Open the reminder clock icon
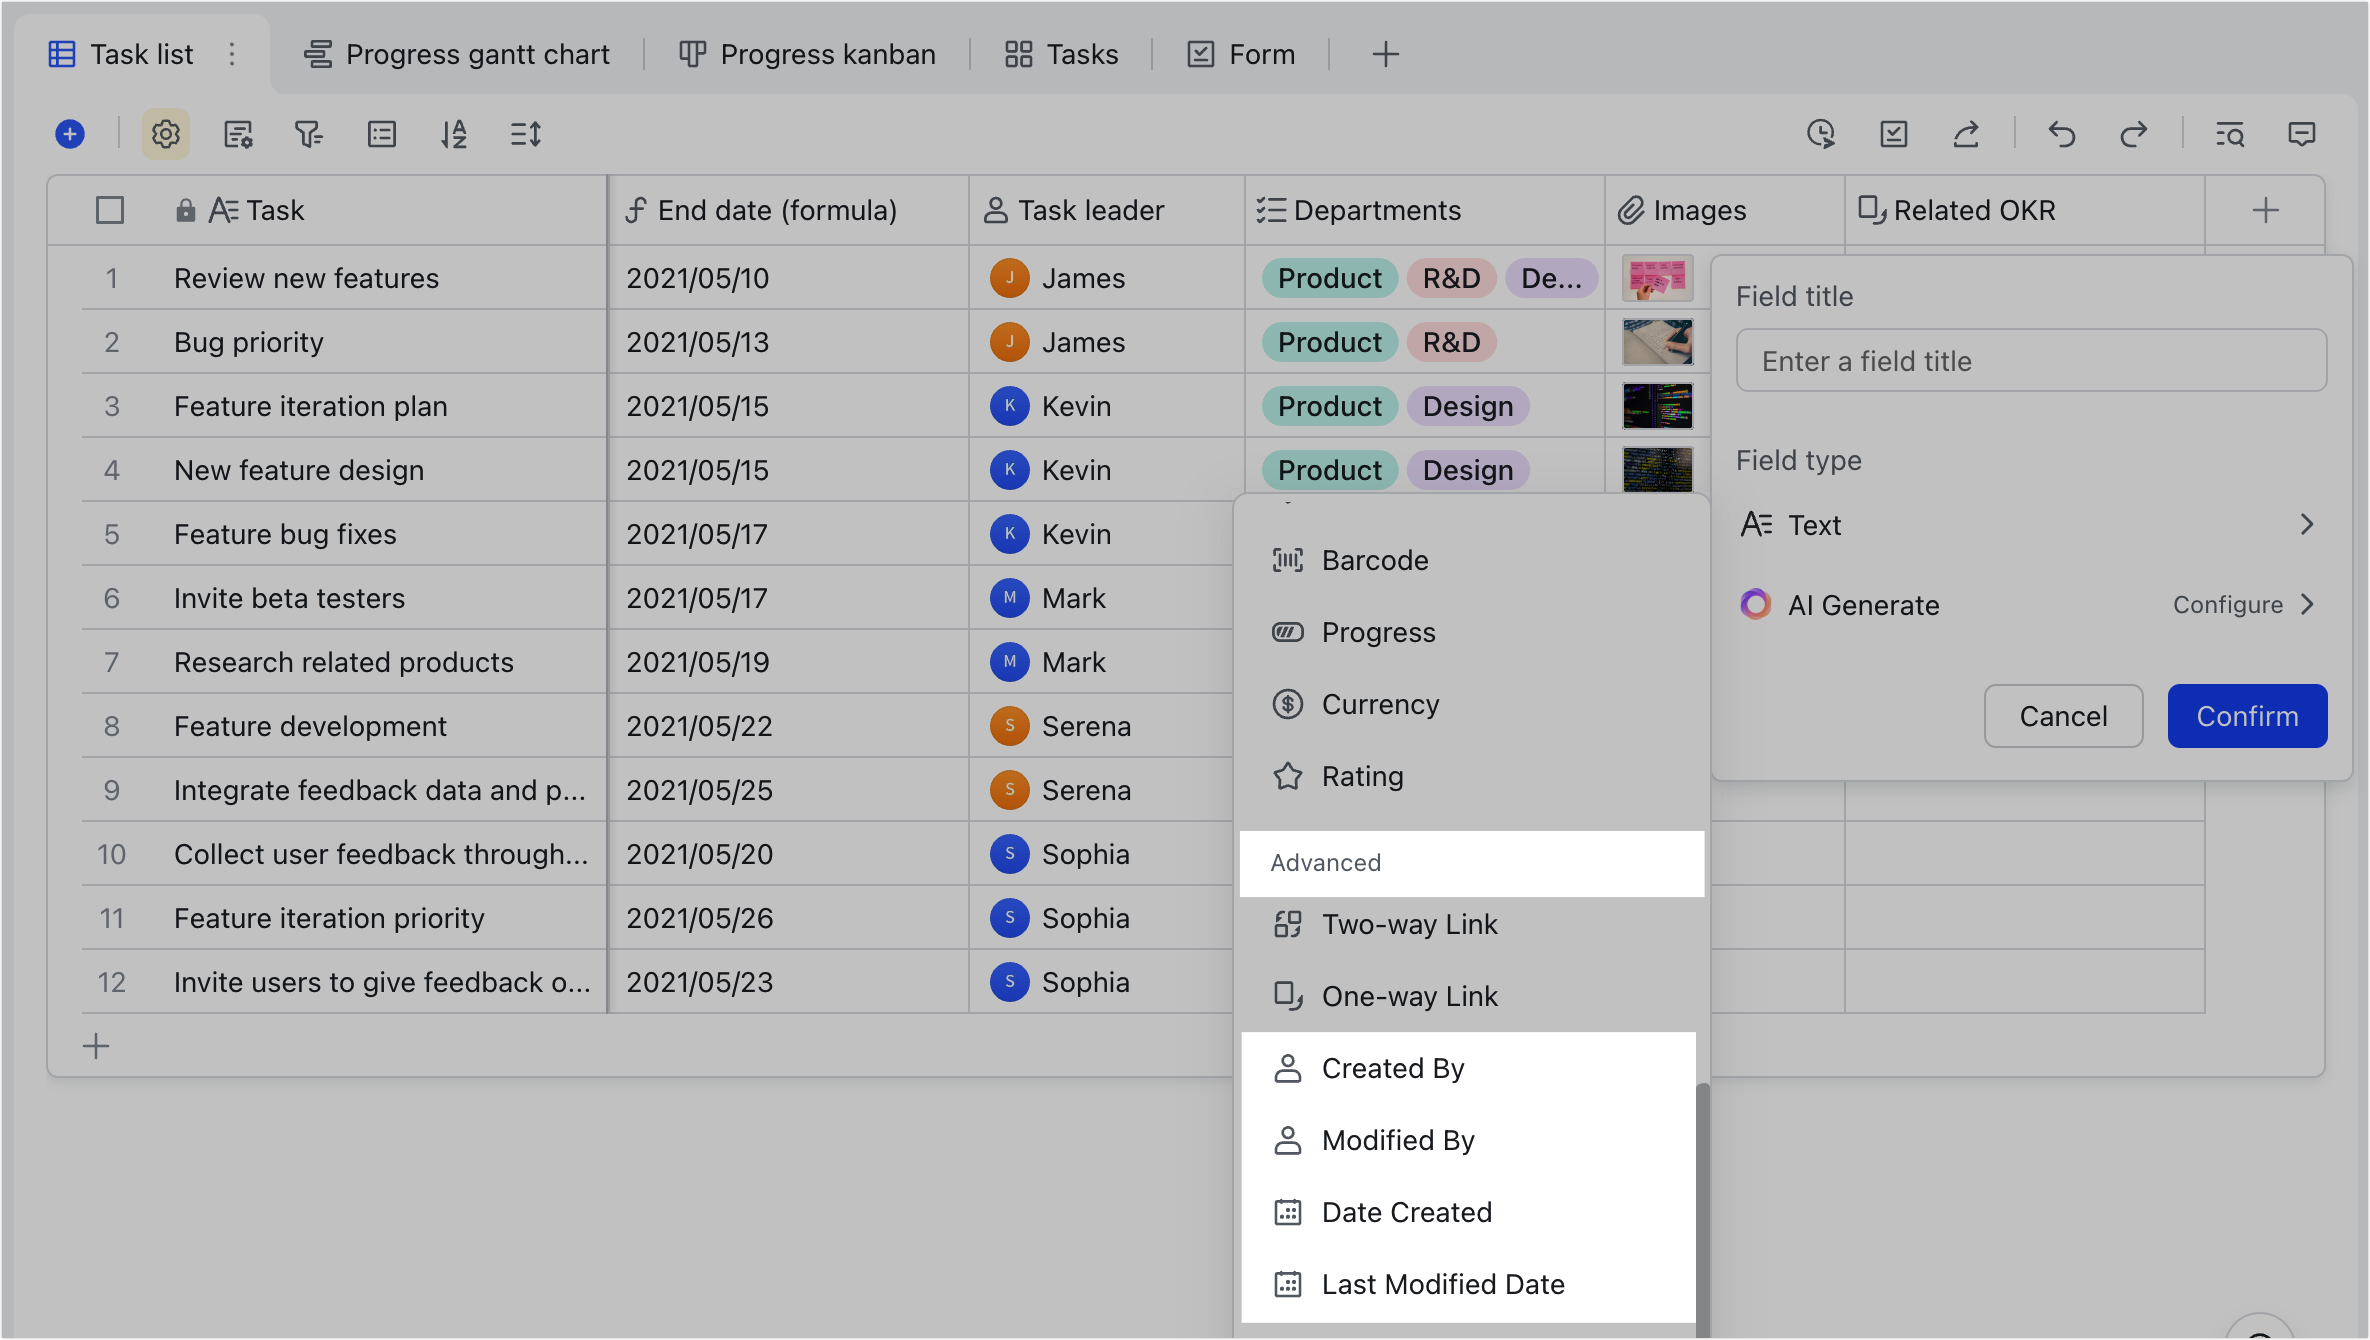The height and width of the screenshot is (1340, 2370). tap(1821, 134)
